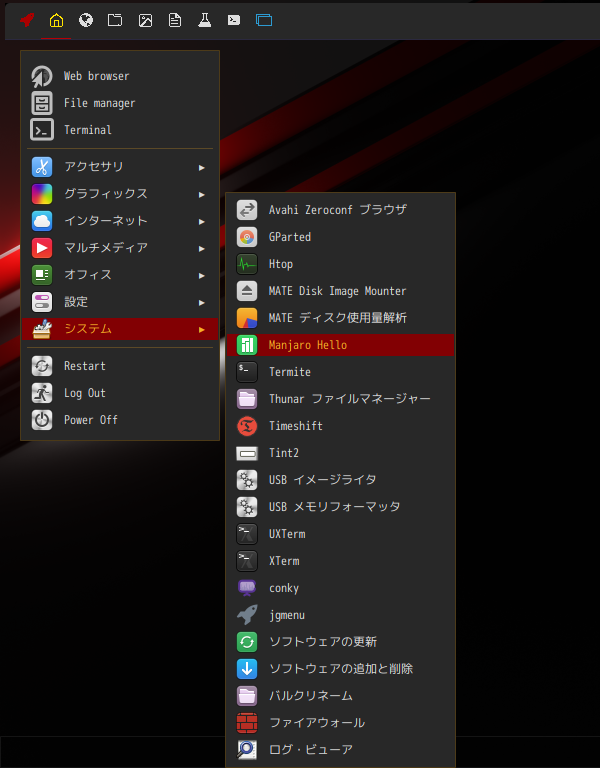Click the GParted disc icon
600x768 pixels.
pos(247,237)
